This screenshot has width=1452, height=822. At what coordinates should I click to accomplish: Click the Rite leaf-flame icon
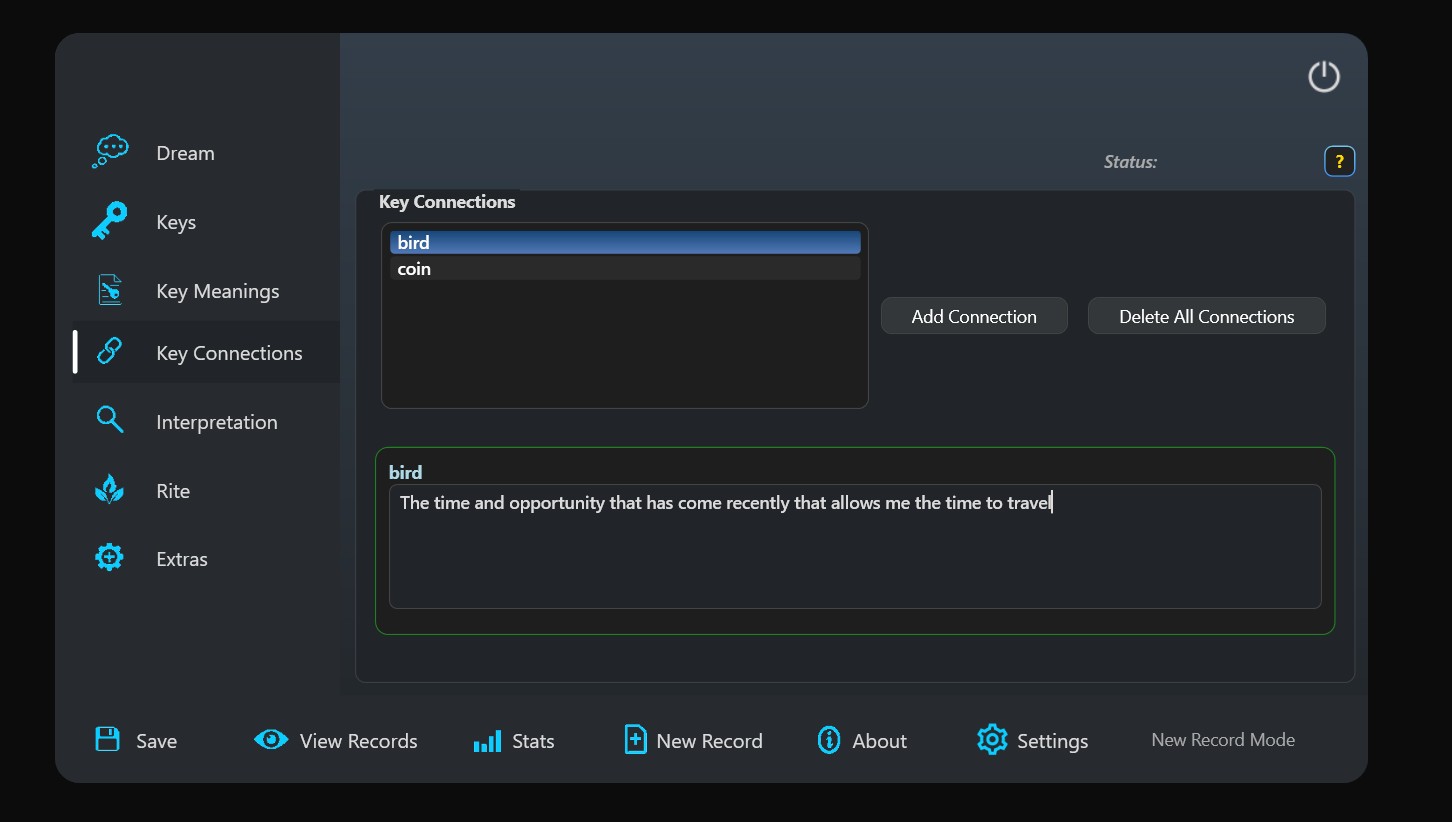[x=109, y=490]
